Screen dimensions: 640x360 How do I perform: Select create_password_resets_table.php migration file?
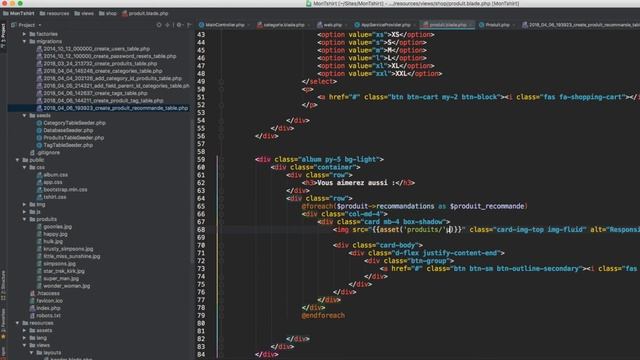click(x=106, y=56)
